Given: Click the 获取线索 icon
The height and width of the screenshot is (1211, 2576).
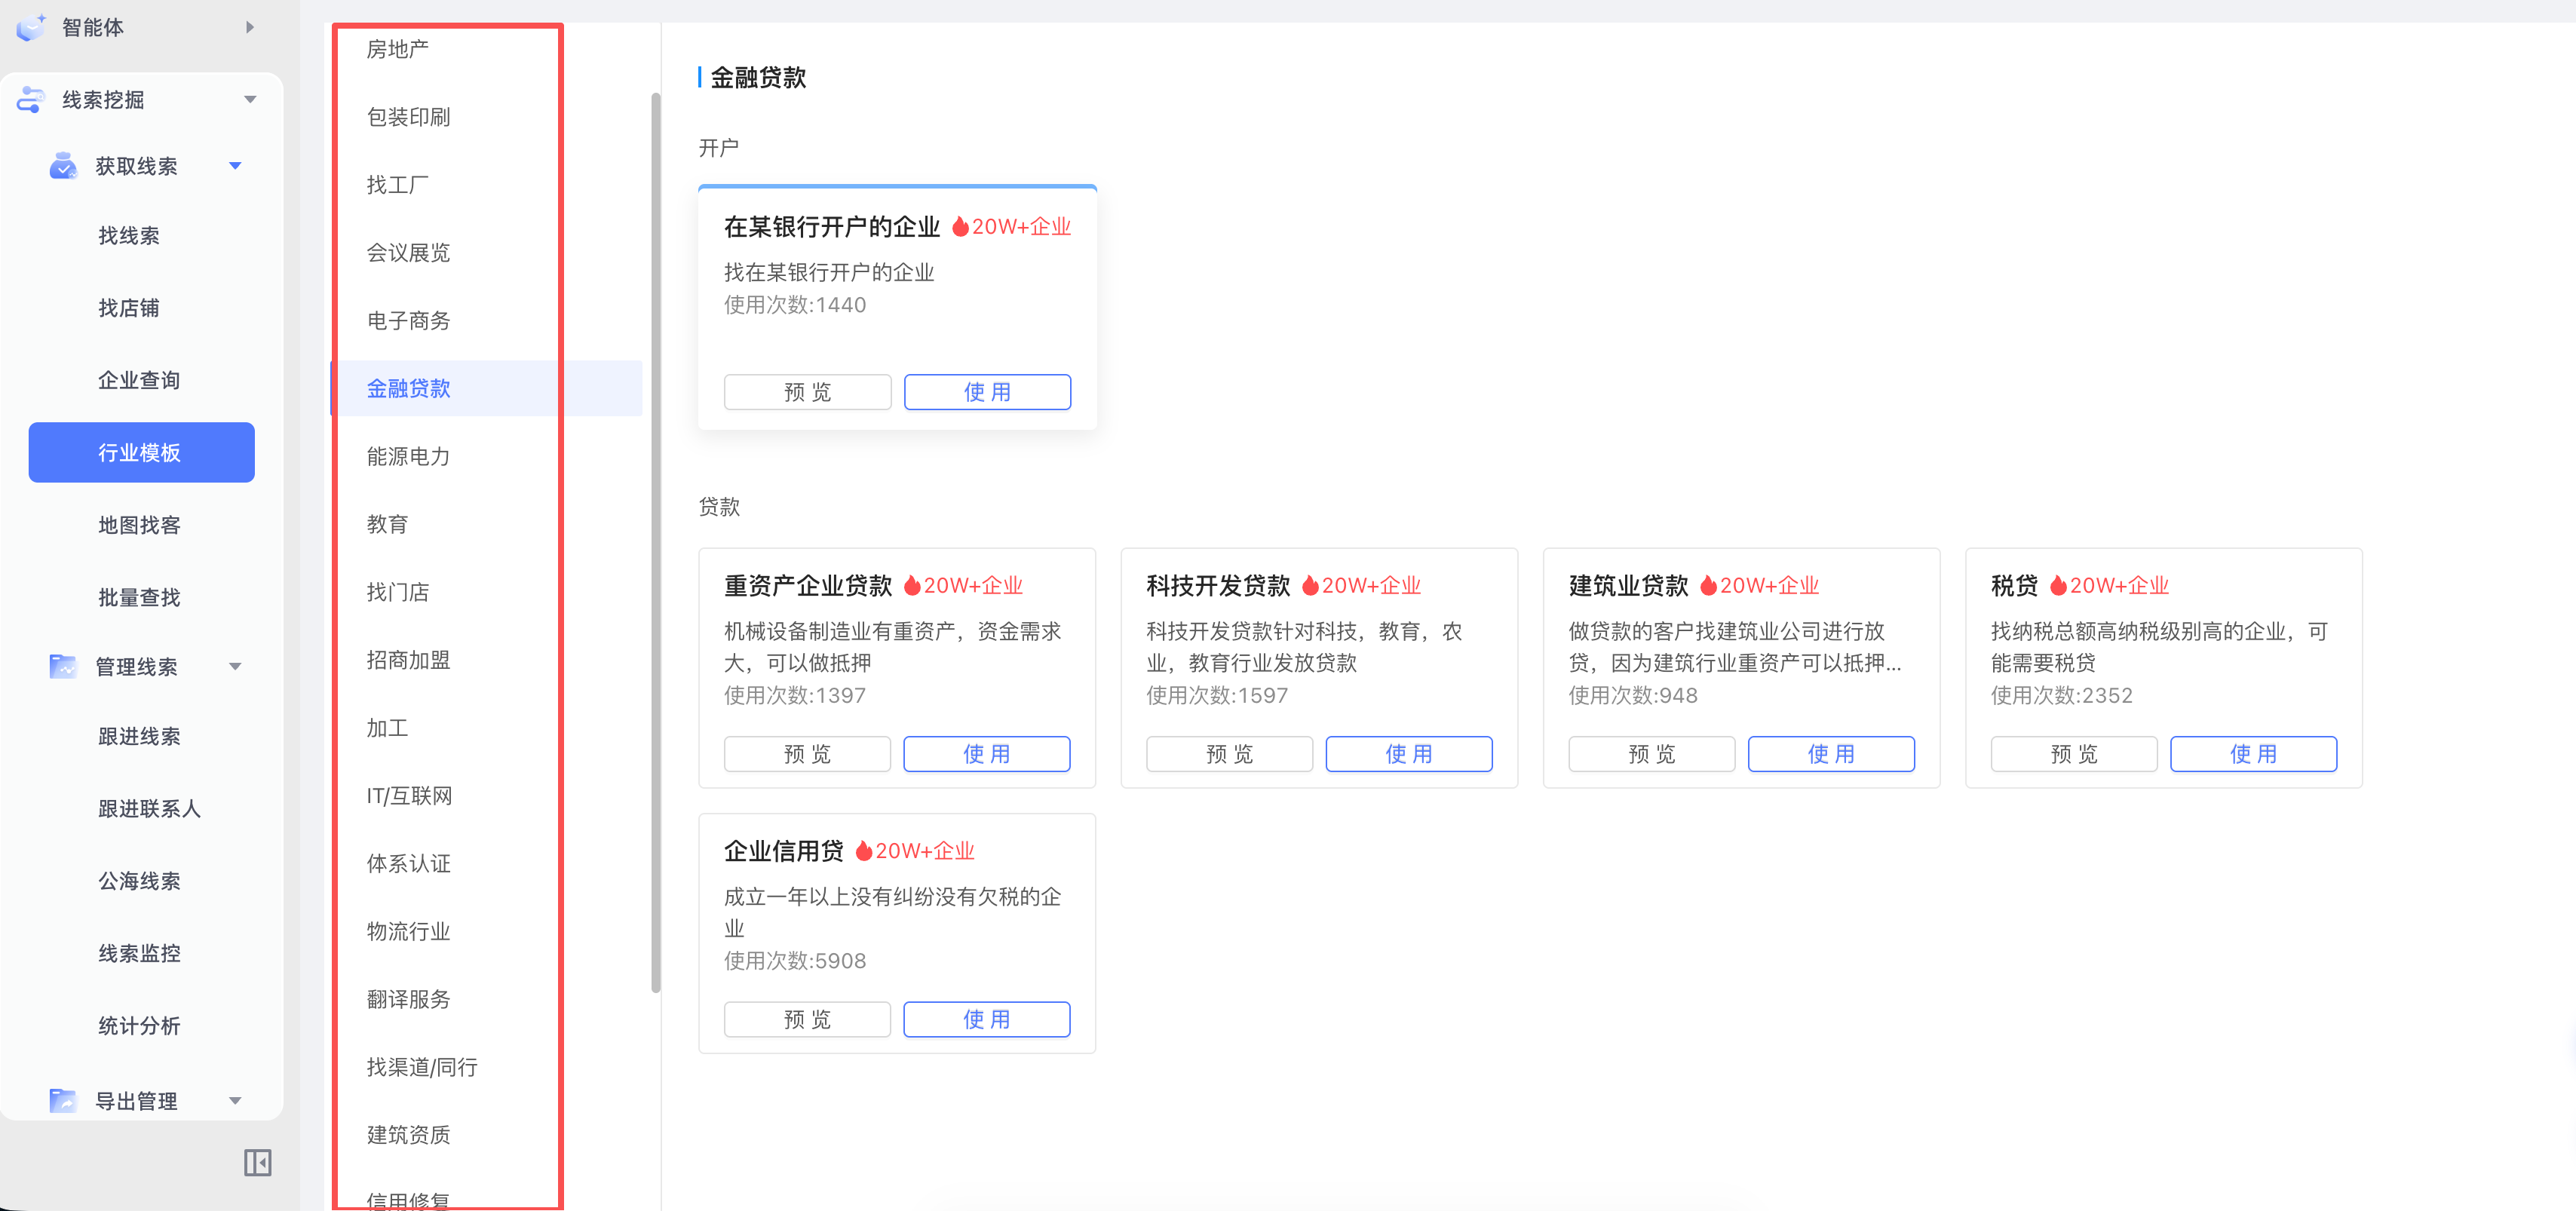Looking at the screenshot, I should coord(63,166).
